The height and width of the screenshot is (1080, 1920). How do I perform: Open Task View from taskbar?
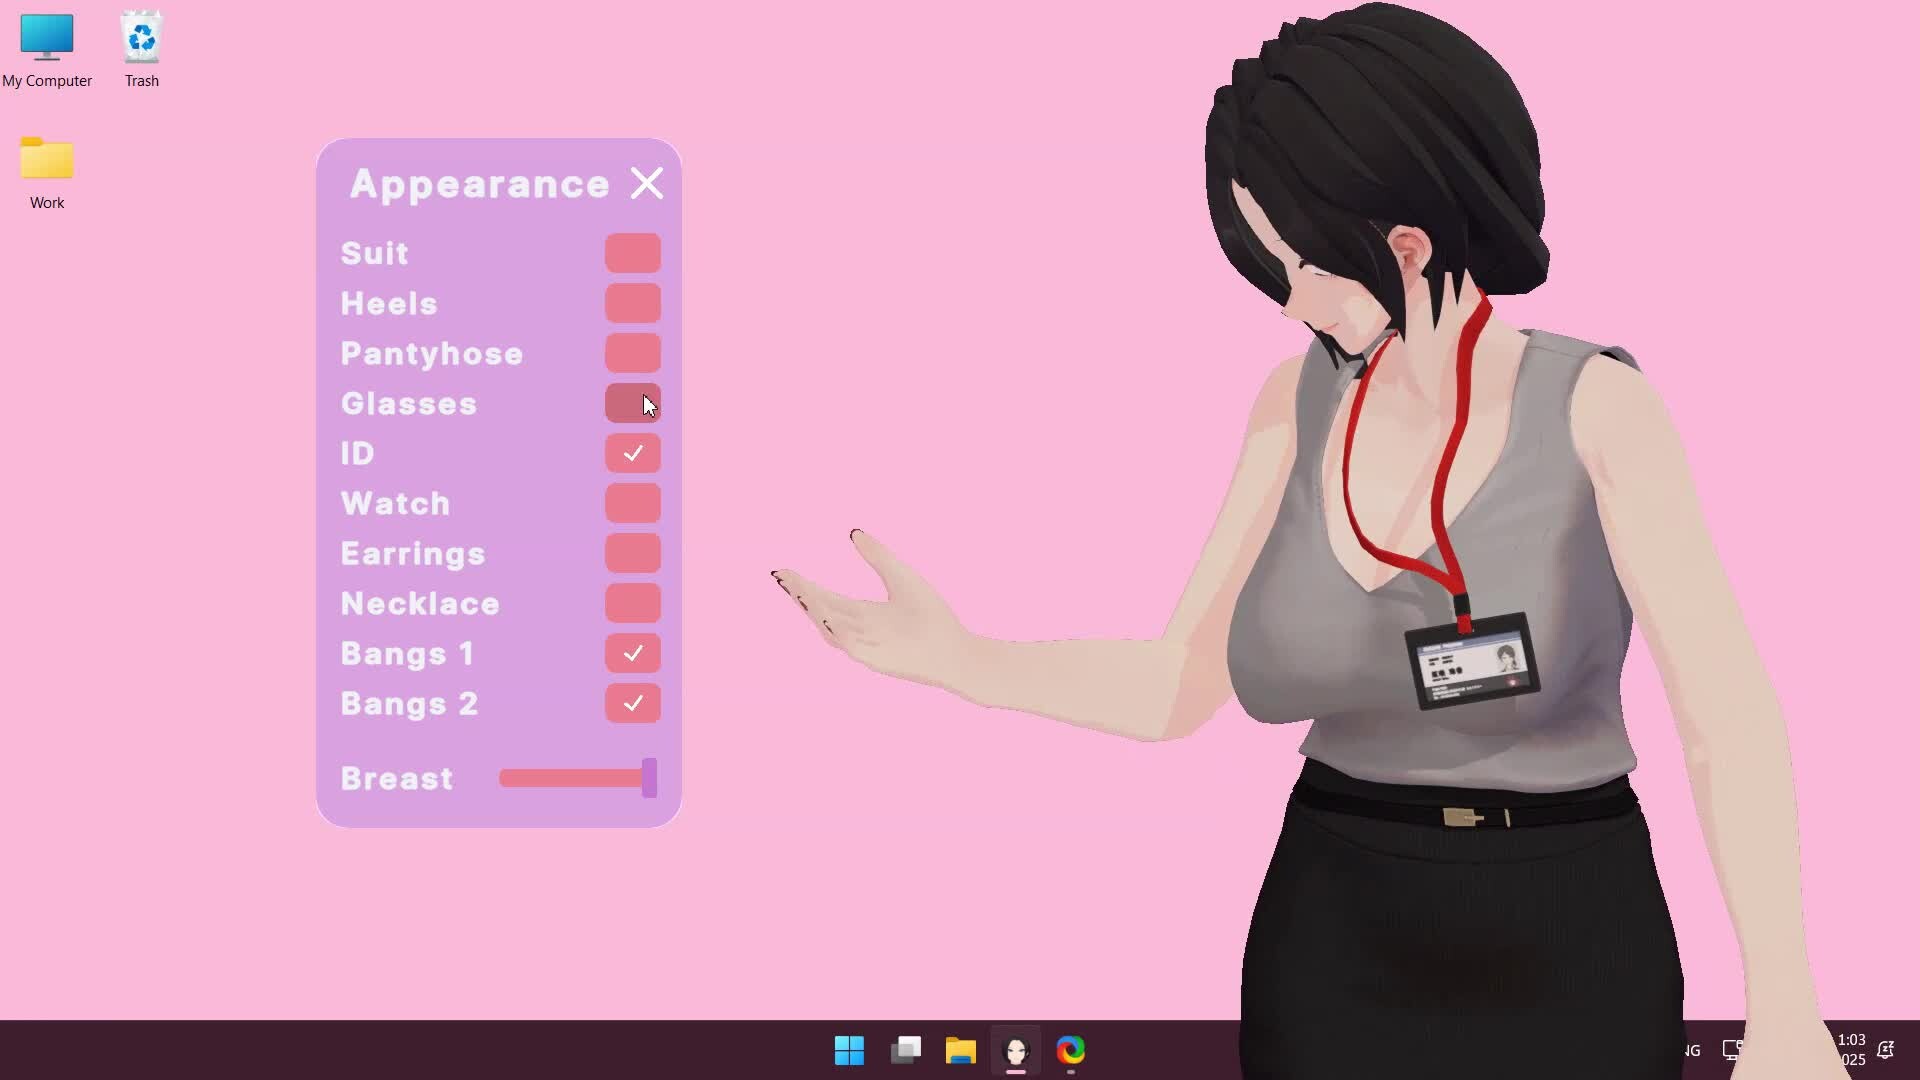[x=905, y=1050]
